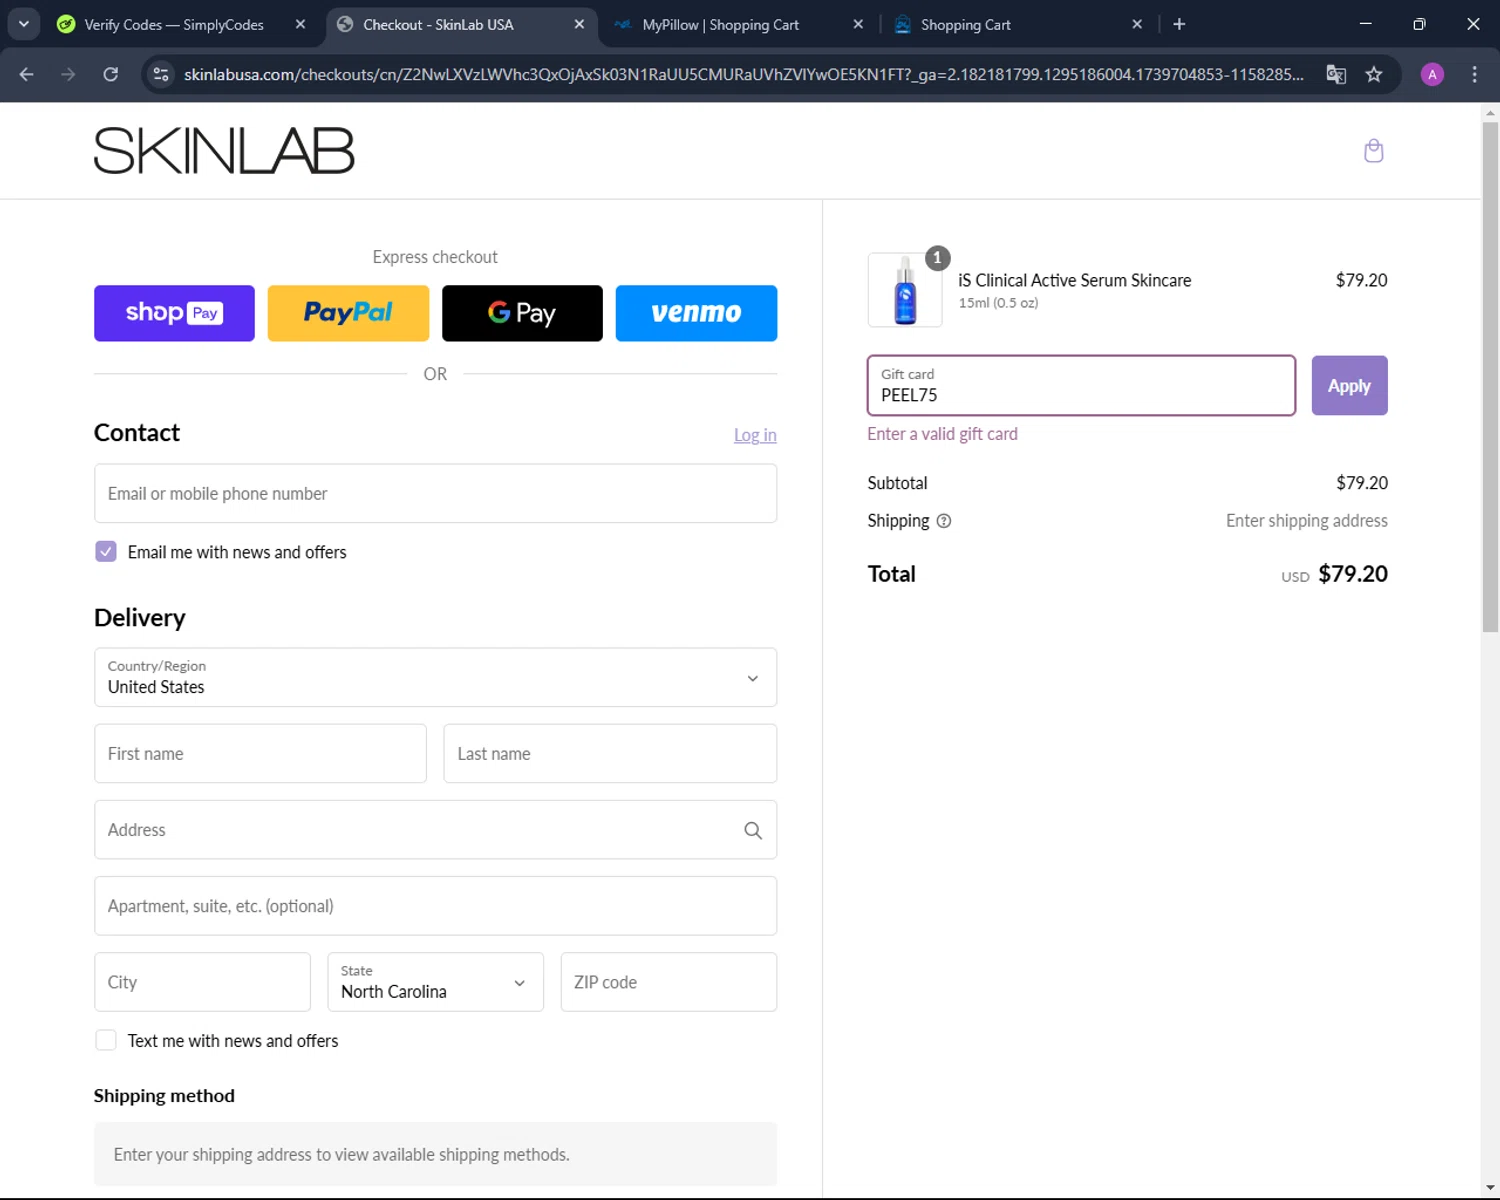Reload the checkout page
The height and width of the screenshot is (1200, 1500).
[111, 74]
